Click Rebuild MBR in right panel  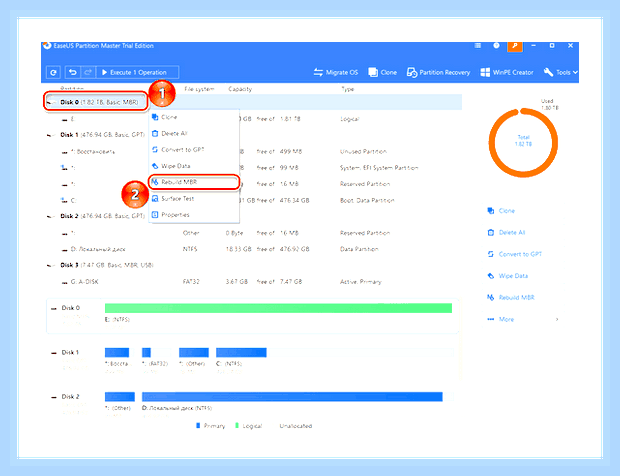pyautogui.click(x=516, y=298)
